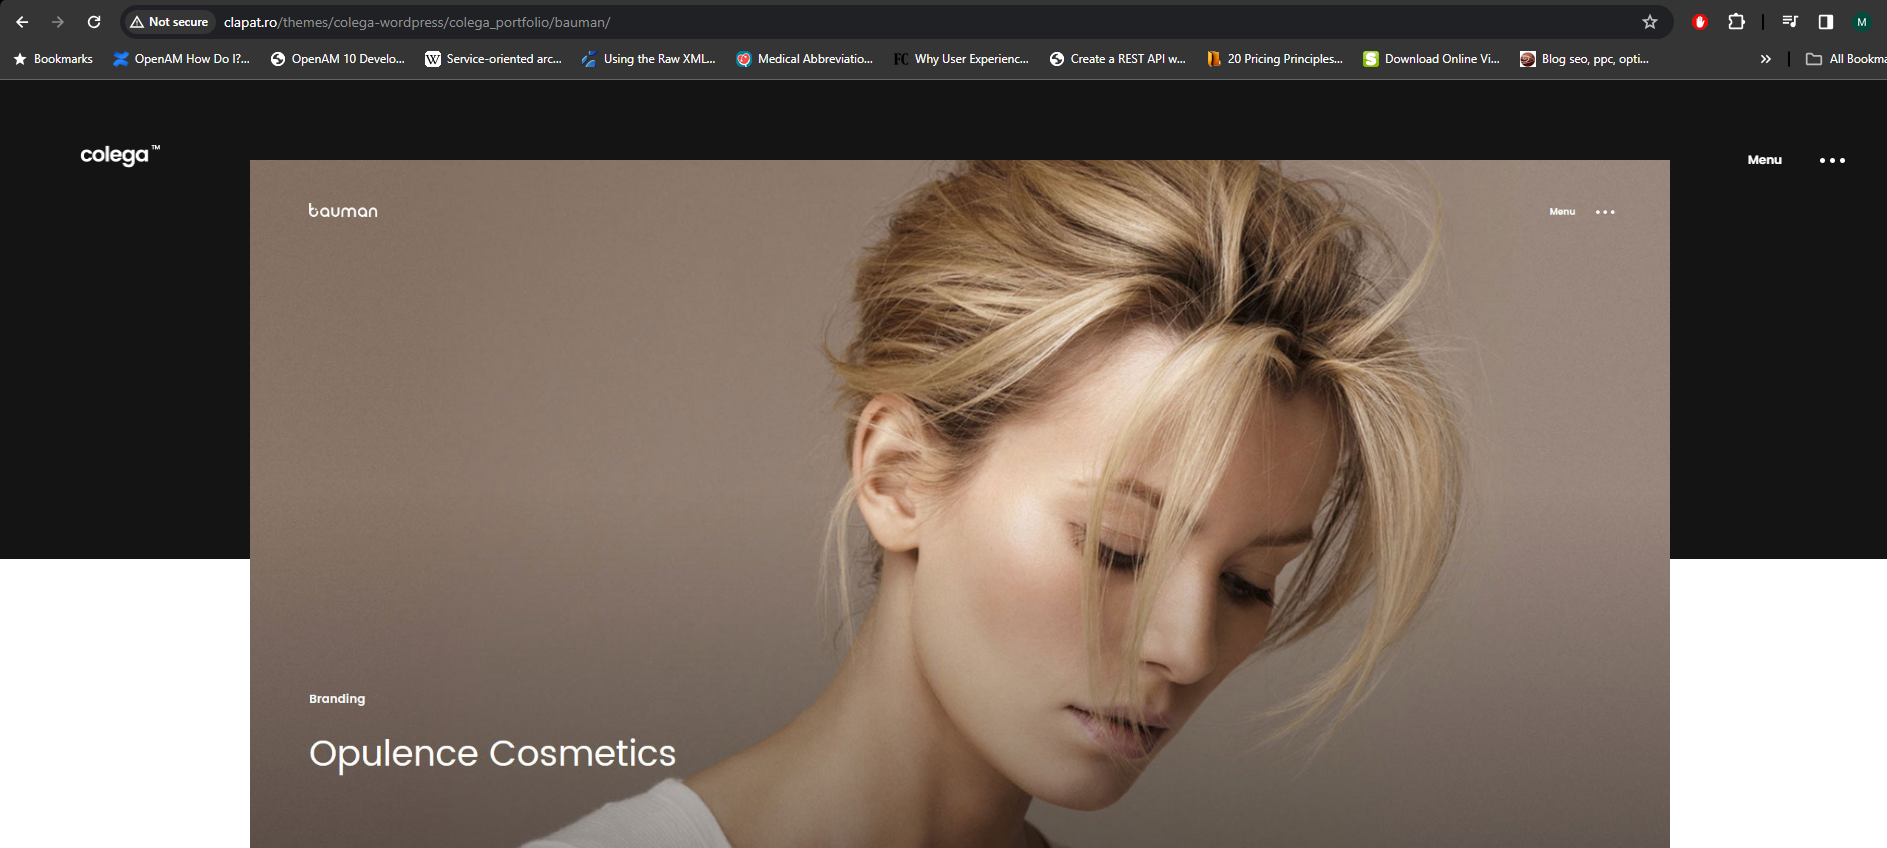
Task: Open OpenAM How Do I bookmark
Action: coord(181,59)
